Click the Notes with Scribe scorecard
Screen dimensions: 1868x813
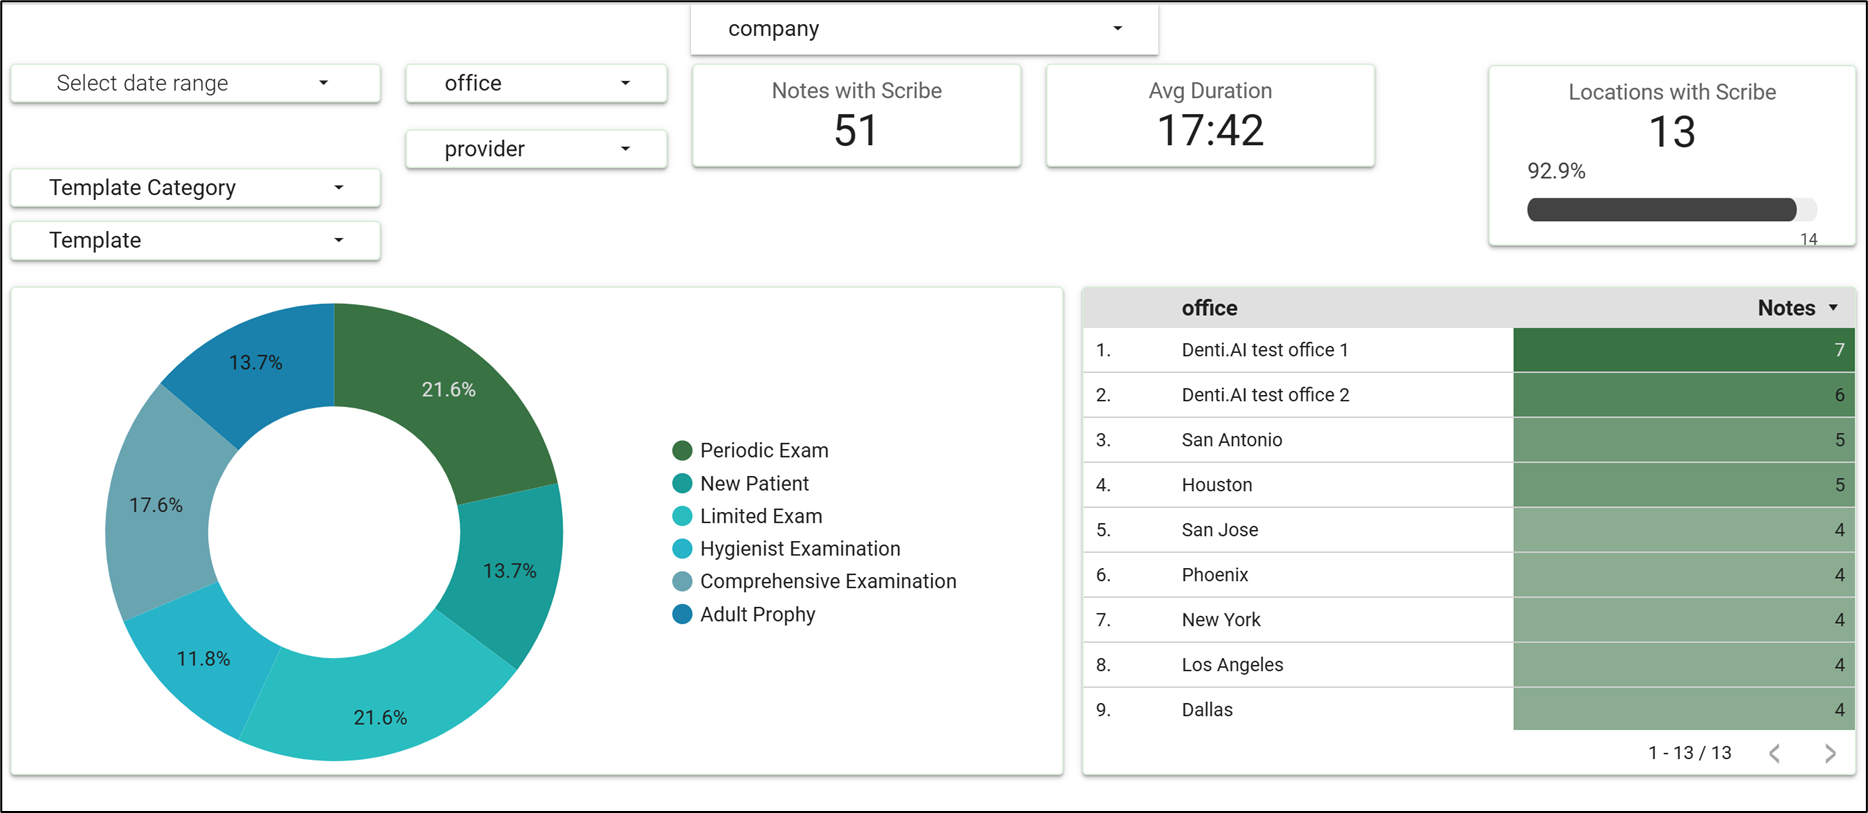(856, 116)
